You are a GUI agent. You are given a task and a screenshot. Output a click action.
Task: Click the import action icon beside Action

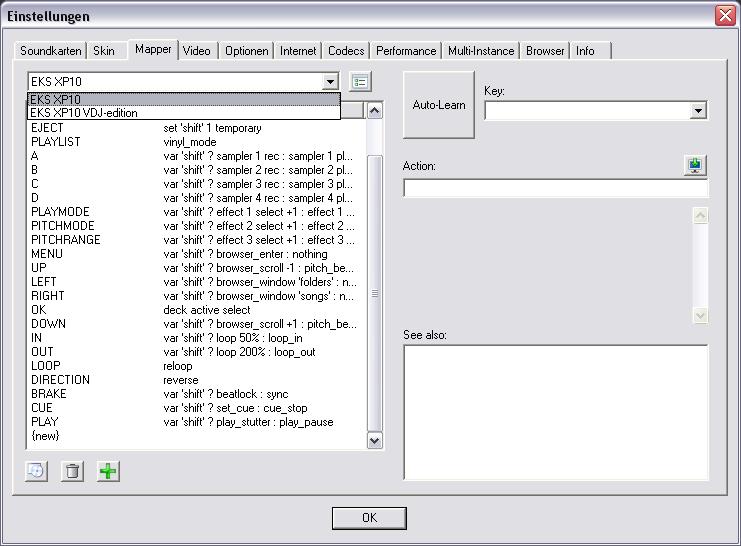point(695,165)
